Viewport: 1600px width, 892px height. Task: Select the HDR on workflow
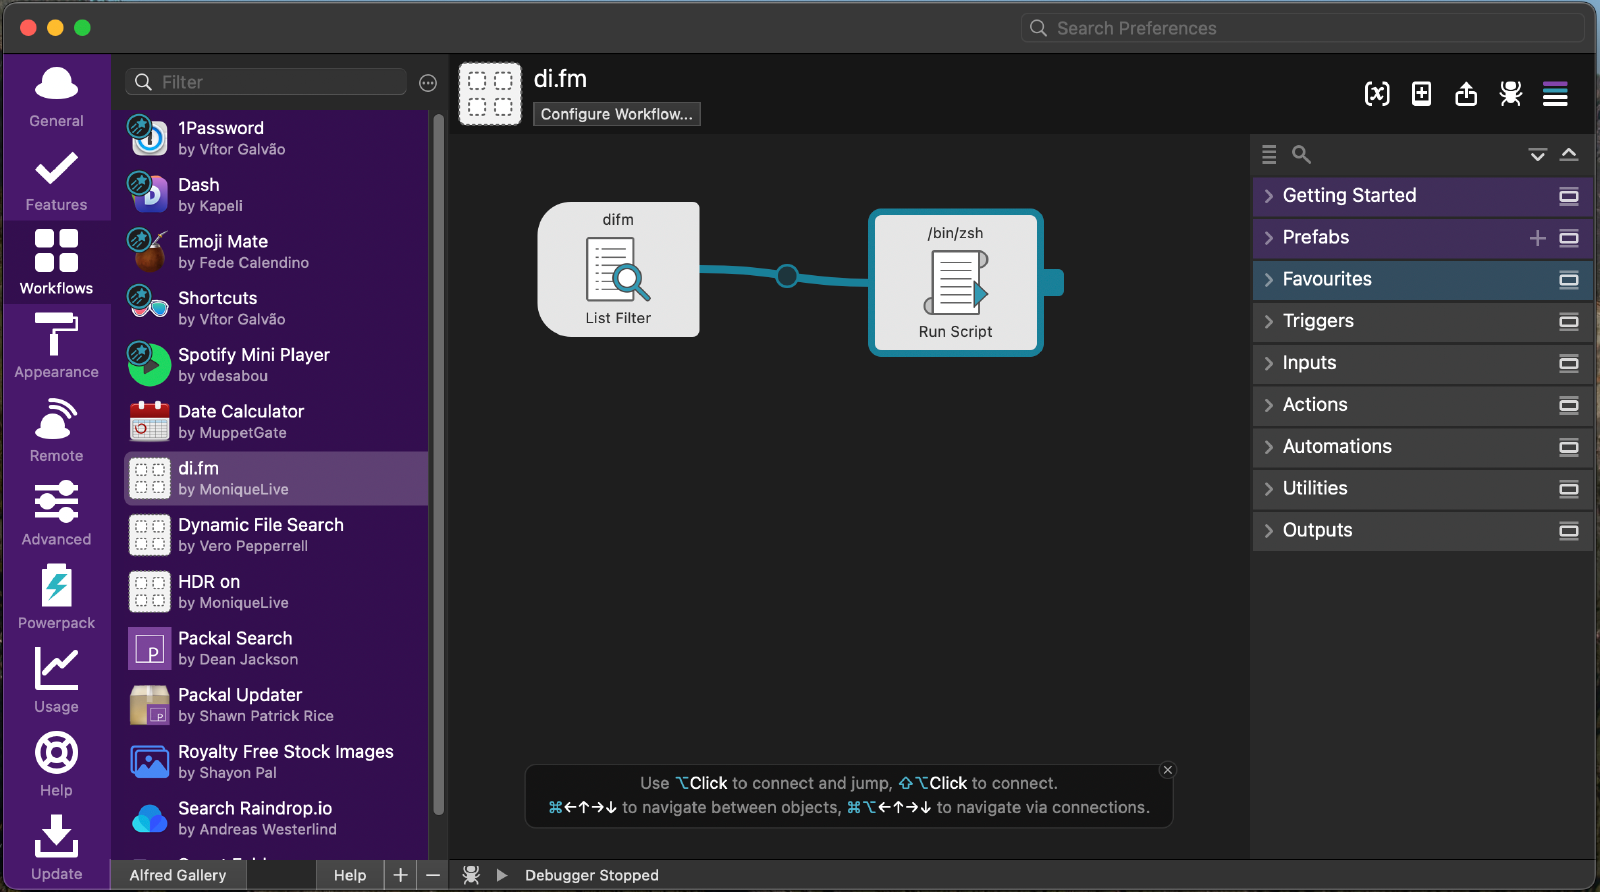(x=276, y=592)
